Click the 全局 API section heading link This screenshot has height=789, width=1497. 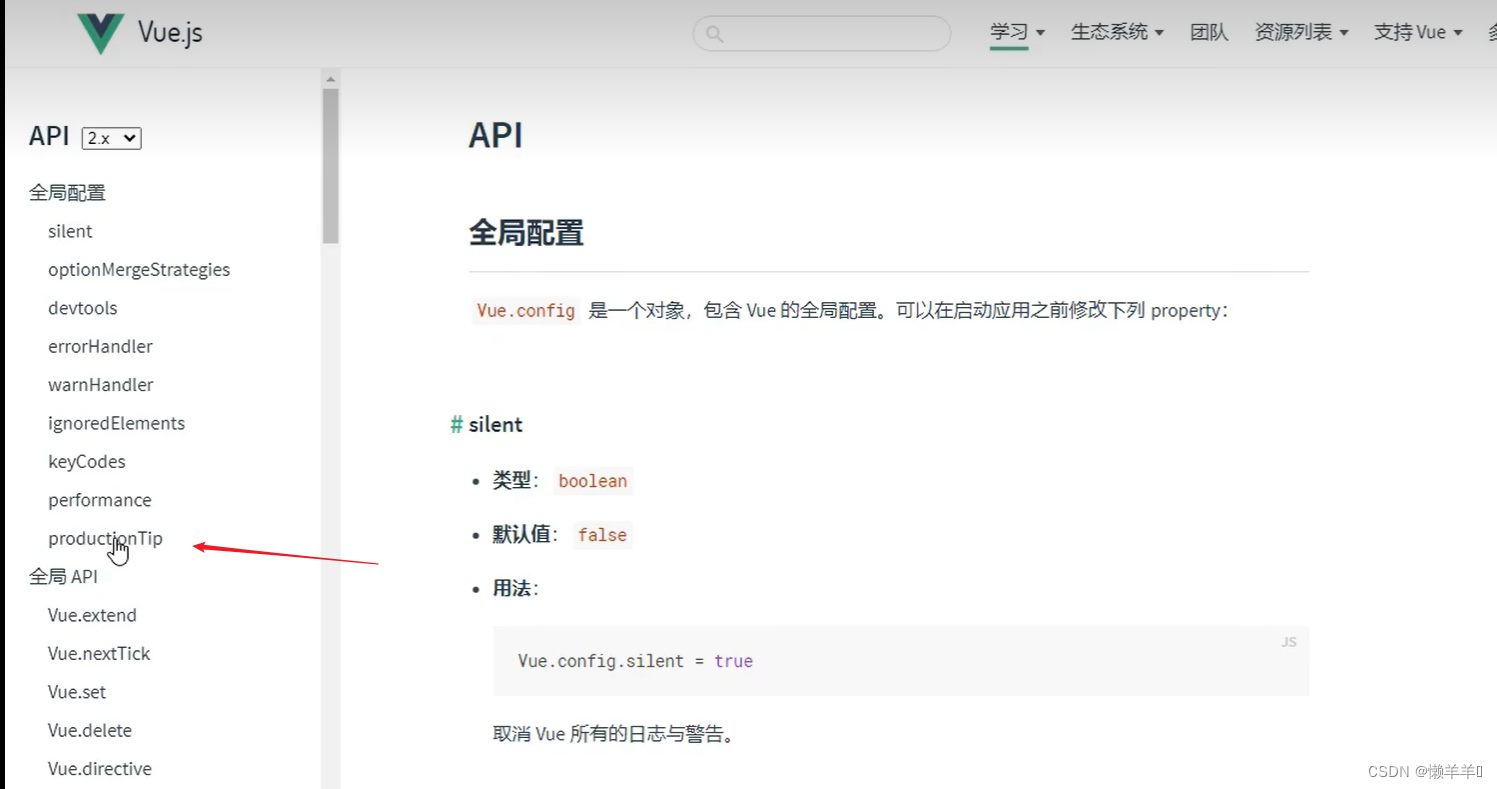pos(63,577)
